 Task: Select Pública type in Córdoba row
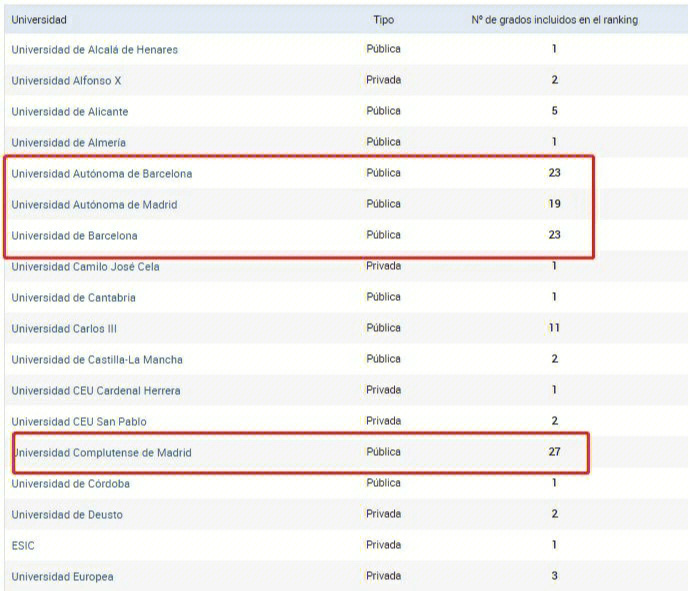(x=383, y=483)
